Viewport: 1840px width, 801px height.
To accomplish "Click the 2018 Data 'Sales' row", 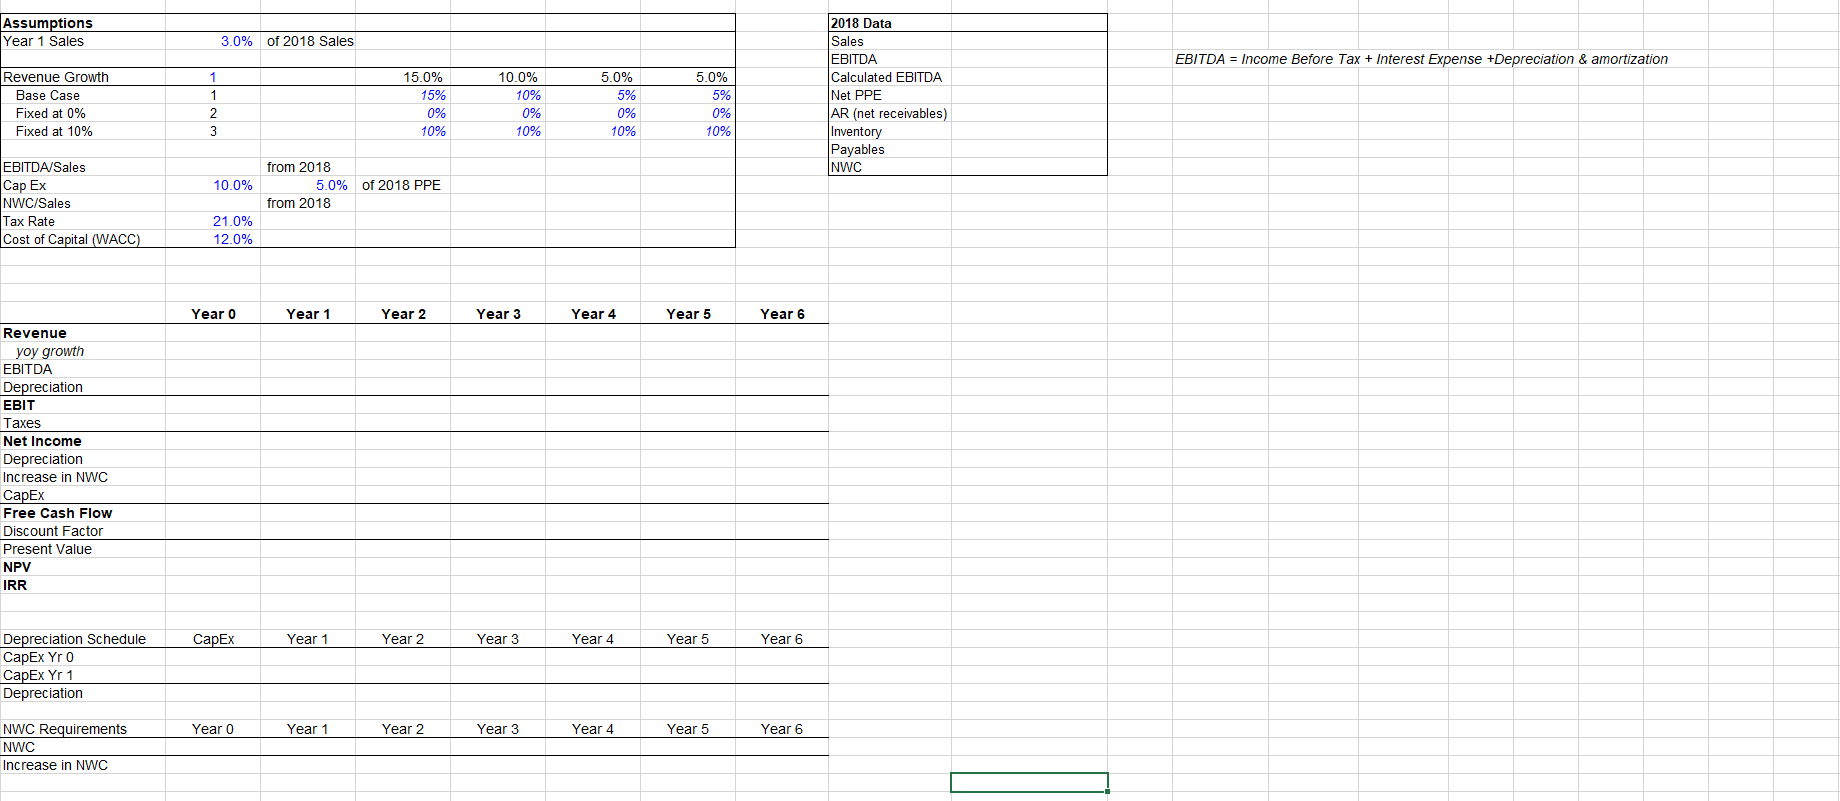I will pyautogui.click(x=847, y=41).
